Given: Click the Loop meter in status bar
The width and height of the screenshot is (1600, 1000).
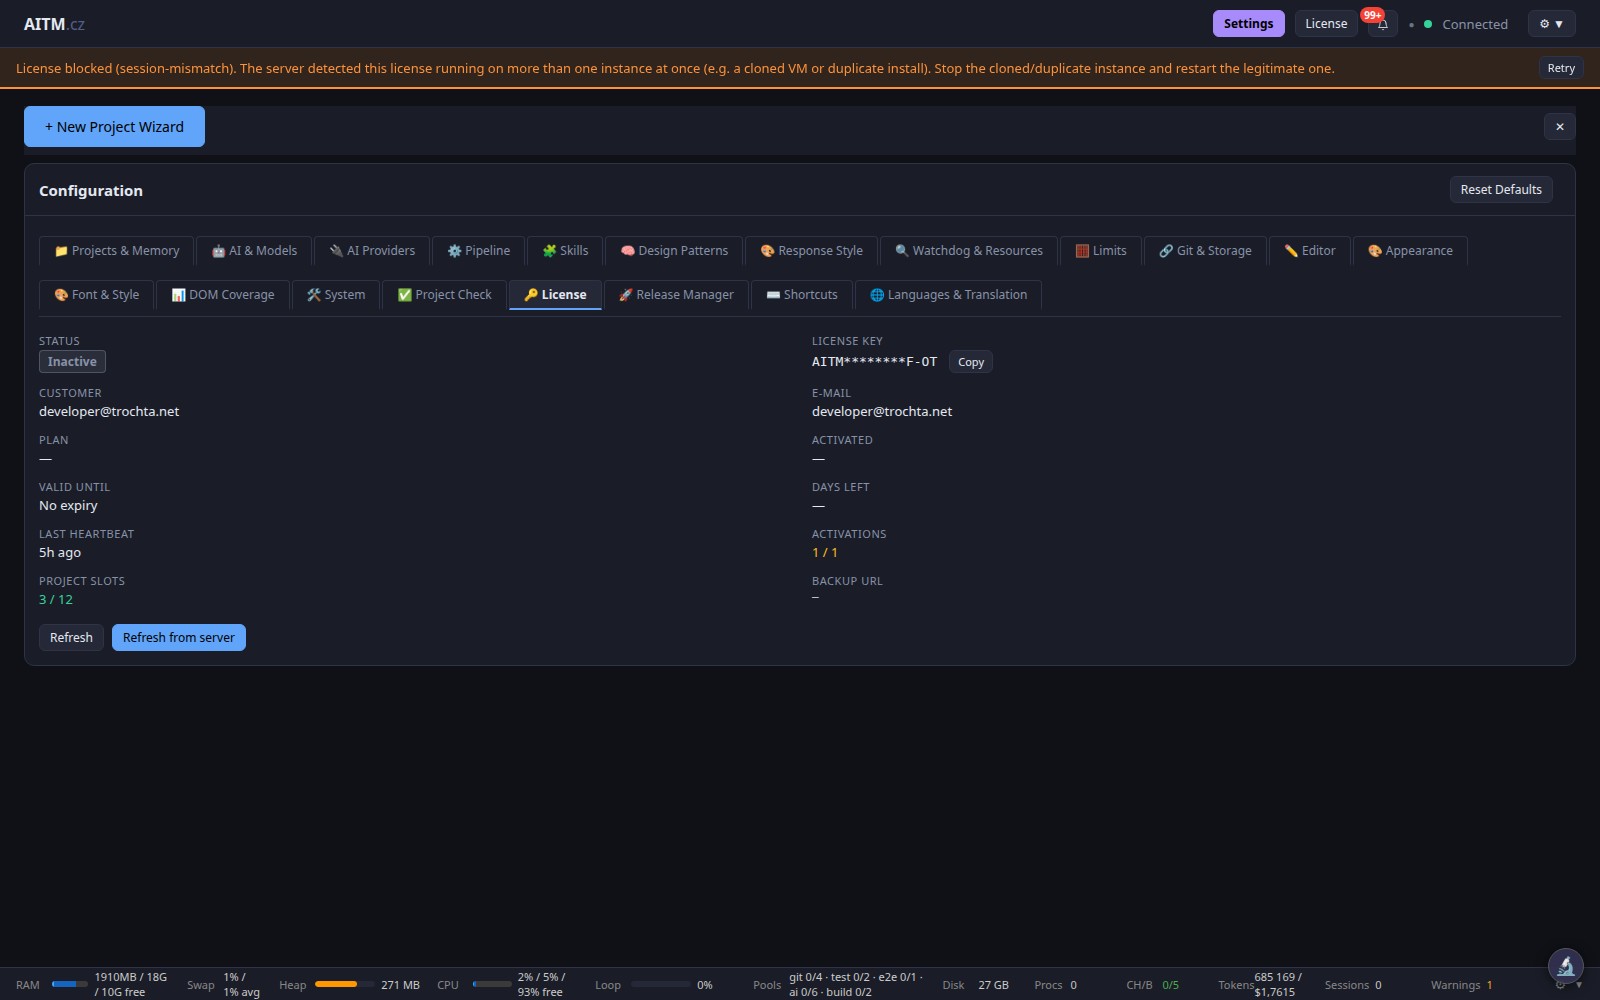Looking at the screenshot, I should [660, 984].
